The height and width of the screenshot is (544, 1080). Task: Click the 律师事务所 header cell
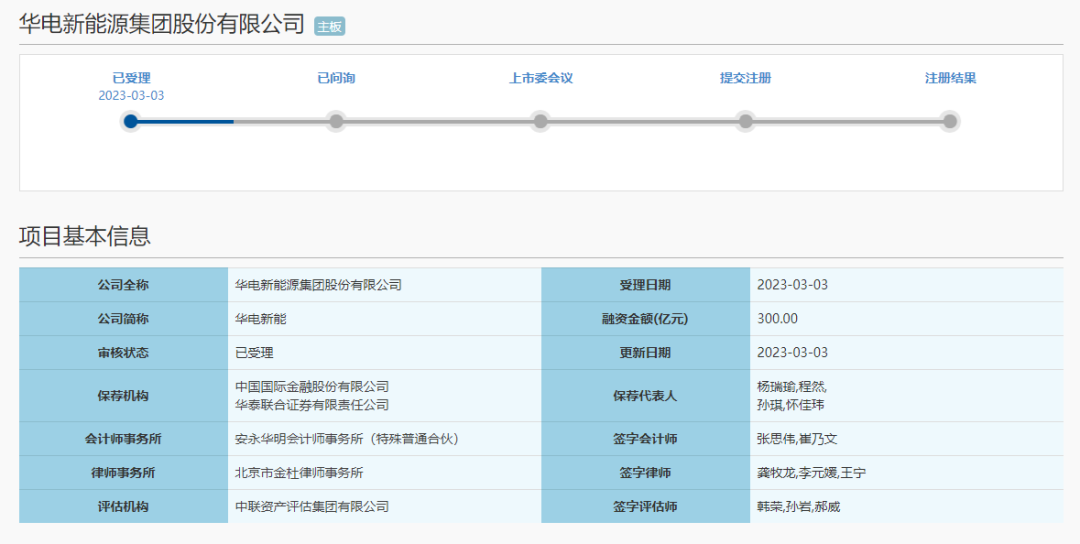(x=123, y=473)
